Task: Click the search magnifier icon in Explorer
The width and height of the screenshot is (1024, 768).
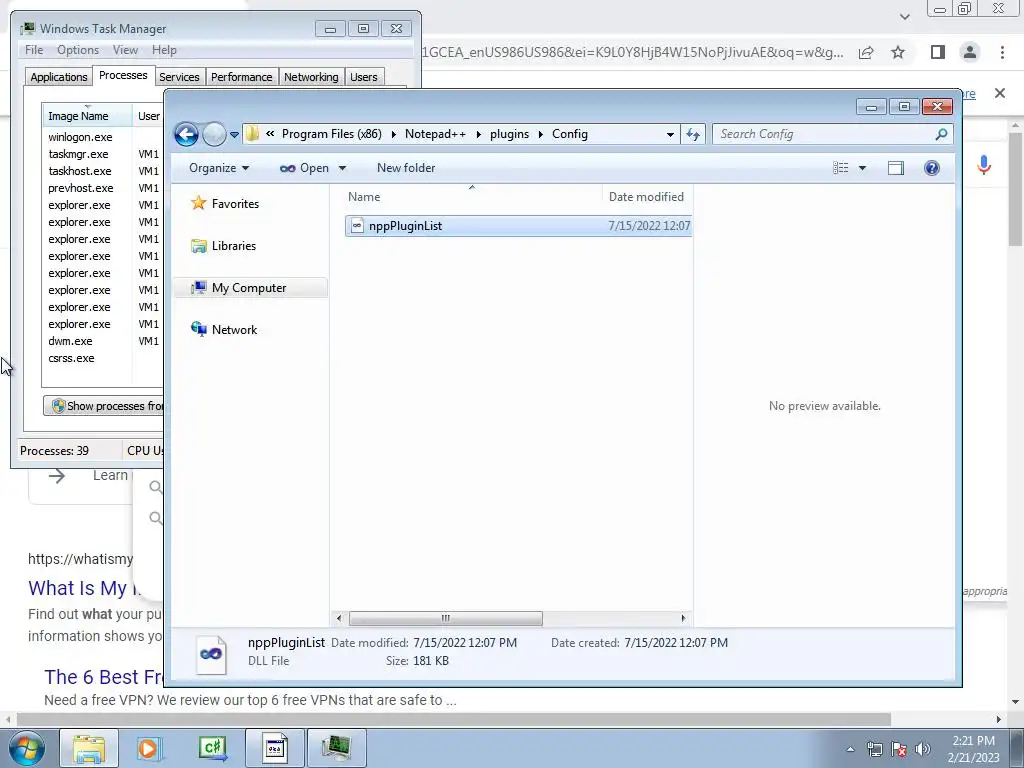Action: (x=941, y=134)
